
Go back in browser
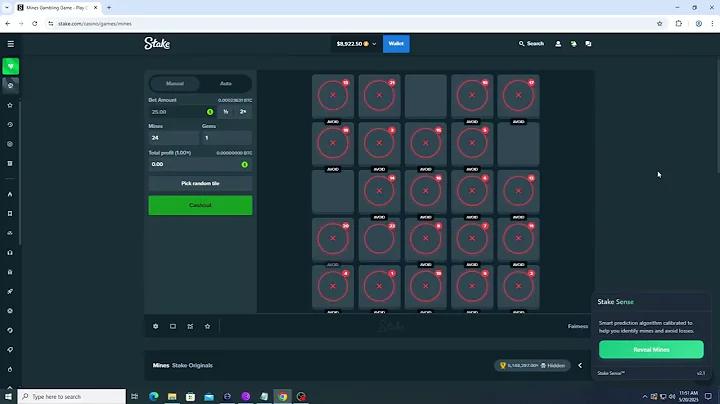click(8, 23)
